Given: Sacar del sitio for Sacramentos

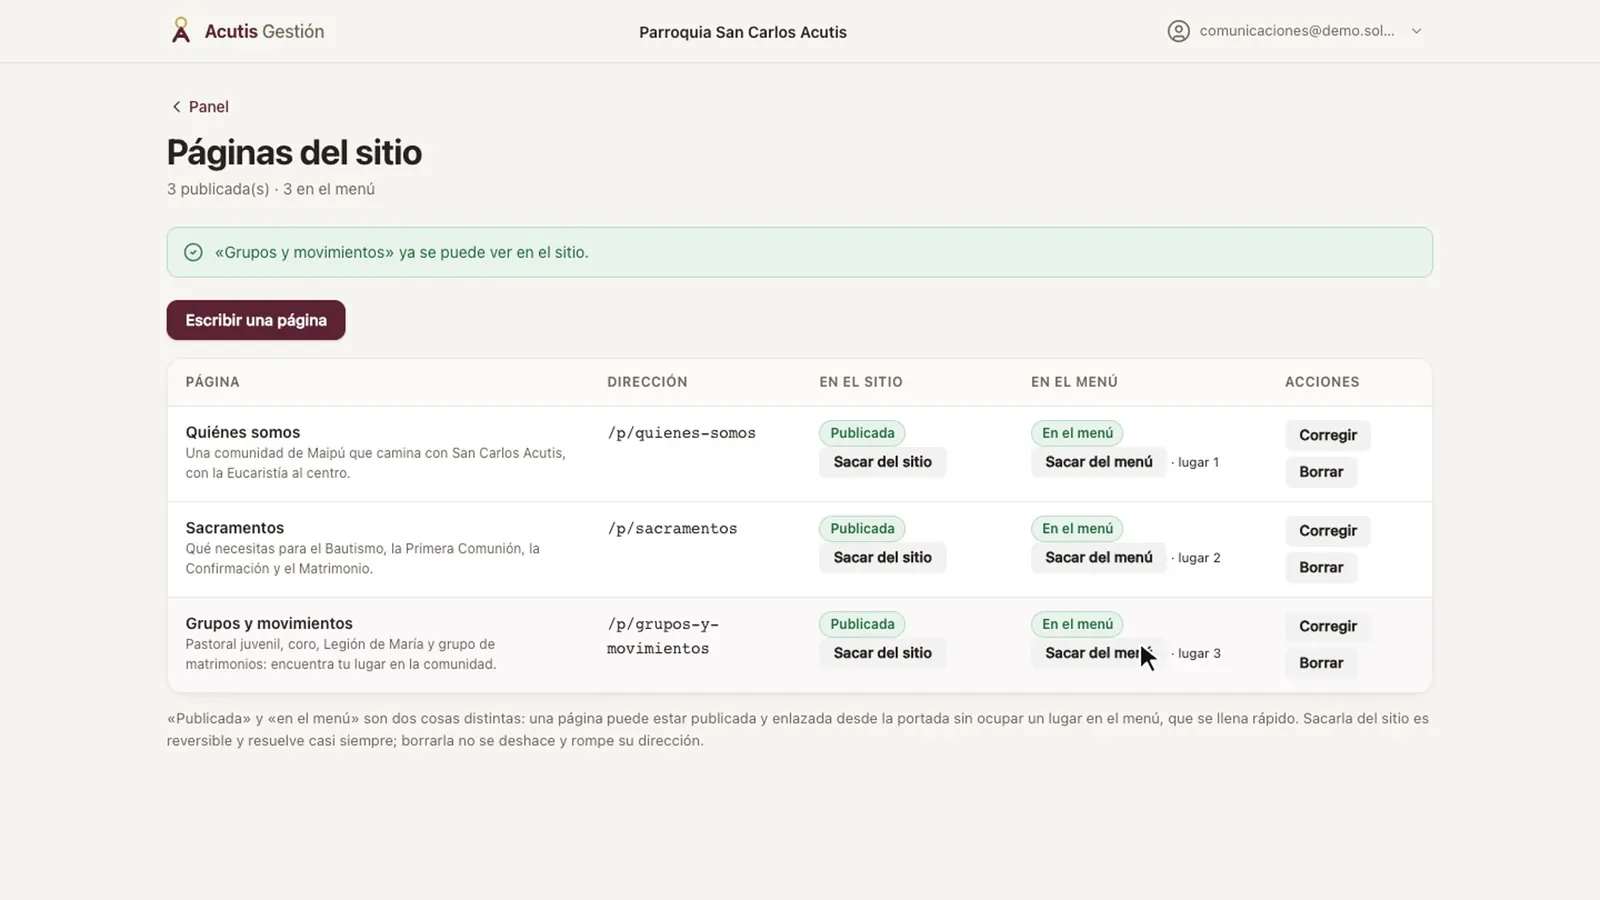Looking at the screenshot, I should pos(882,557).
